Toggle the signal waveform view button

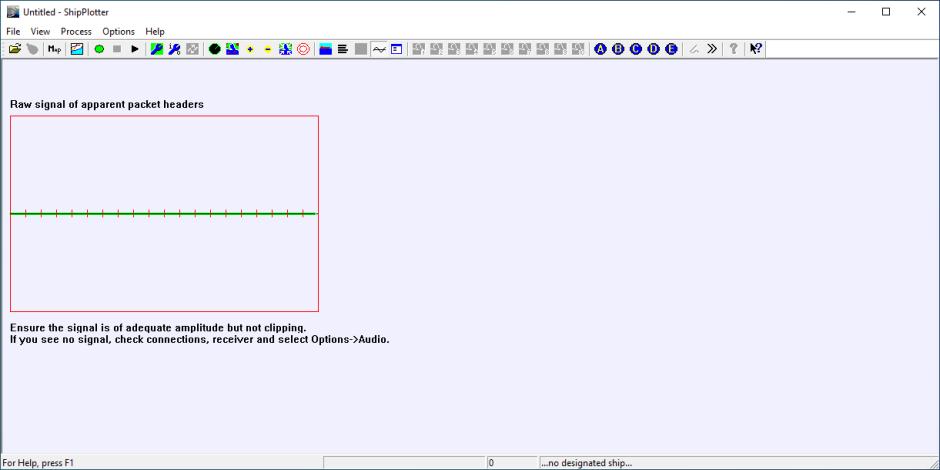coord(379,49)
